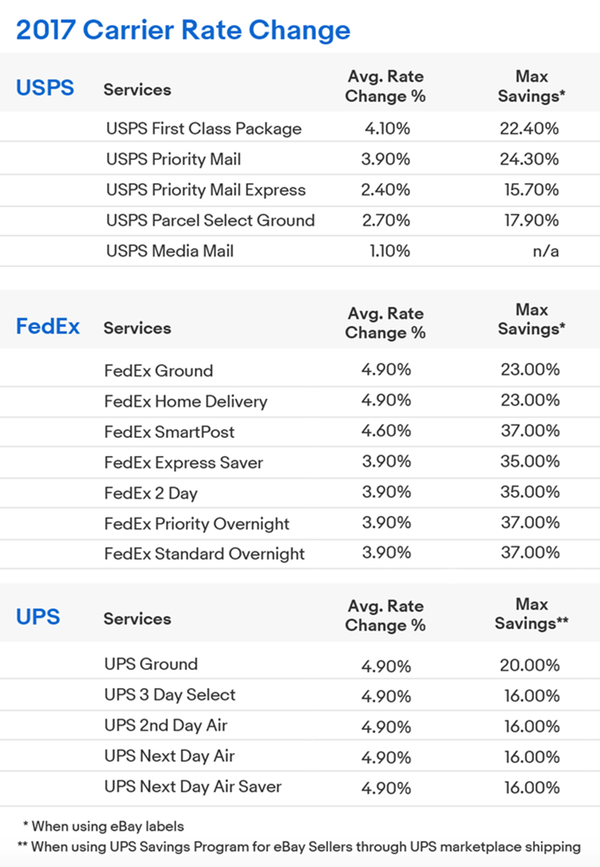Viewport: 600px width, 867px height.
Task: Select the USPS section heading
Action: (x=45, y=88)
